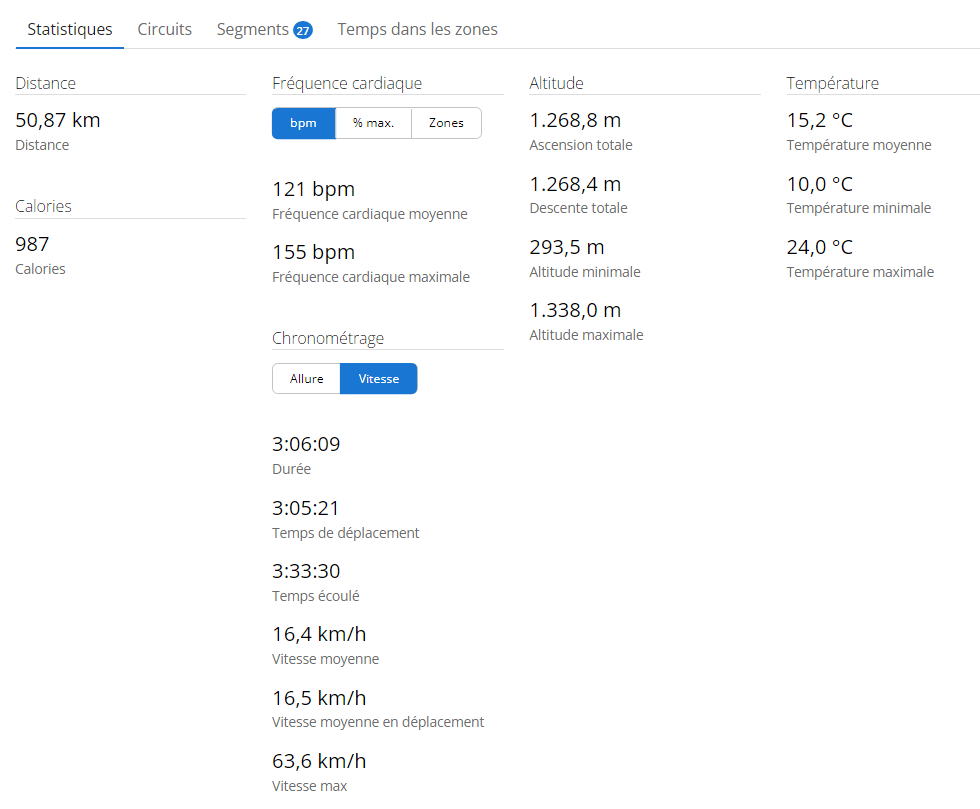The width and height of the screenshot is (980, 809).
Task: Click the 3:33:30 elapsed time value
Action: click(x=306, y=571)
